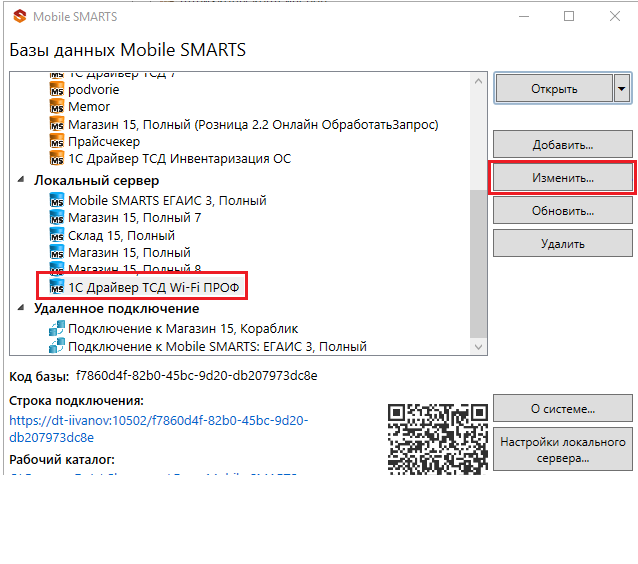Click the Обновить... button
This screenshot has height=564, width=638.
563,210
